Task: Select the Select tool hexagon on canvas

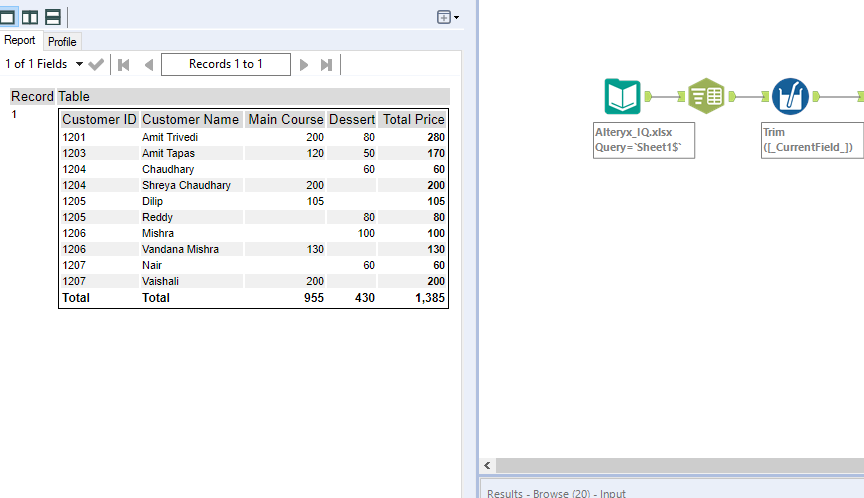Action: [x=706, y=96]
